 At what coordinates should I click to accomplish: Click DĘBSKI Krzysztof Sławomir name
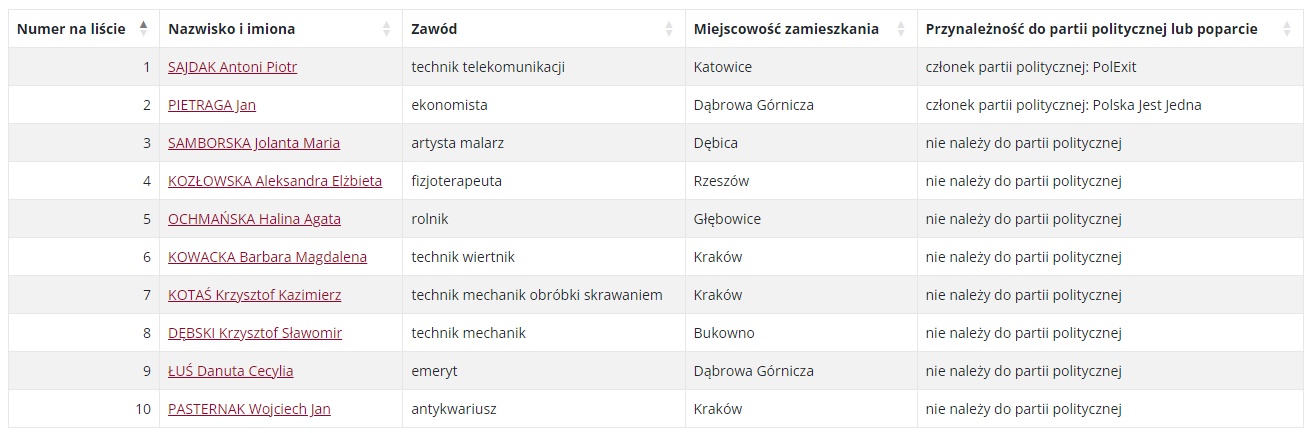(x=255, y=333)
